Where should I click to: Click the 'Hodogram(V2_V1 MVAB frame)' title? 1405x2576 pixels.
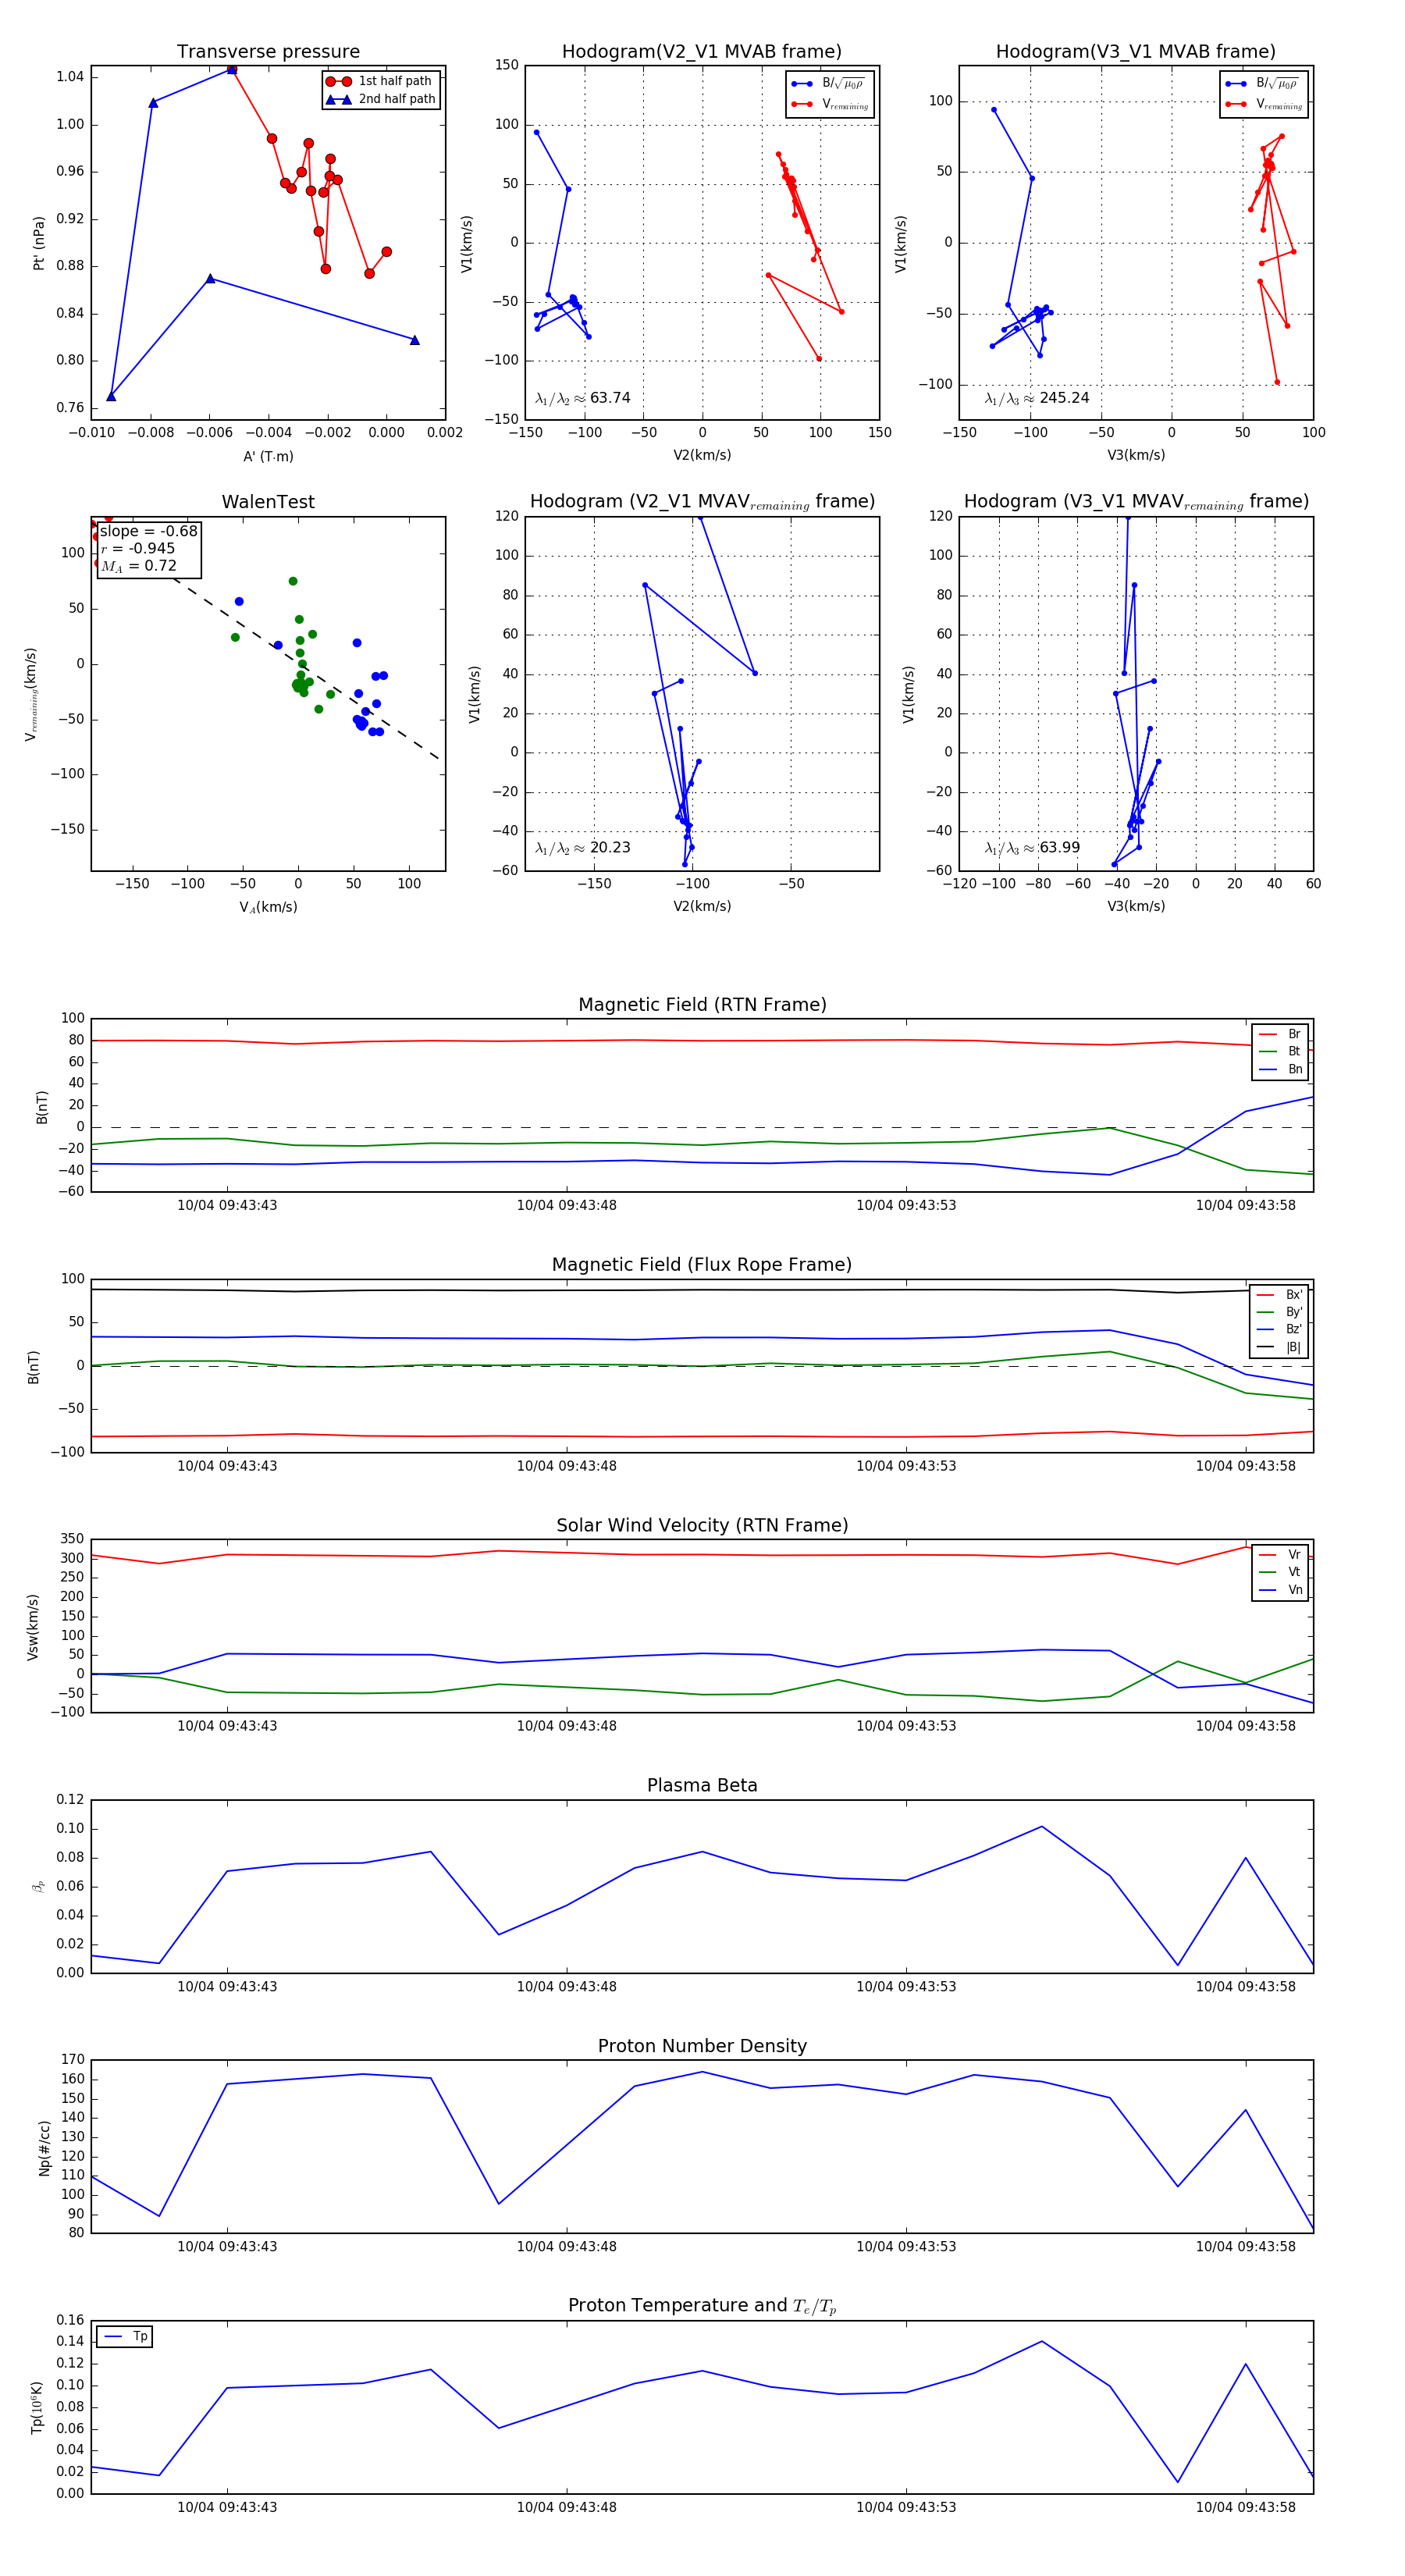click(x=701, y=52)
